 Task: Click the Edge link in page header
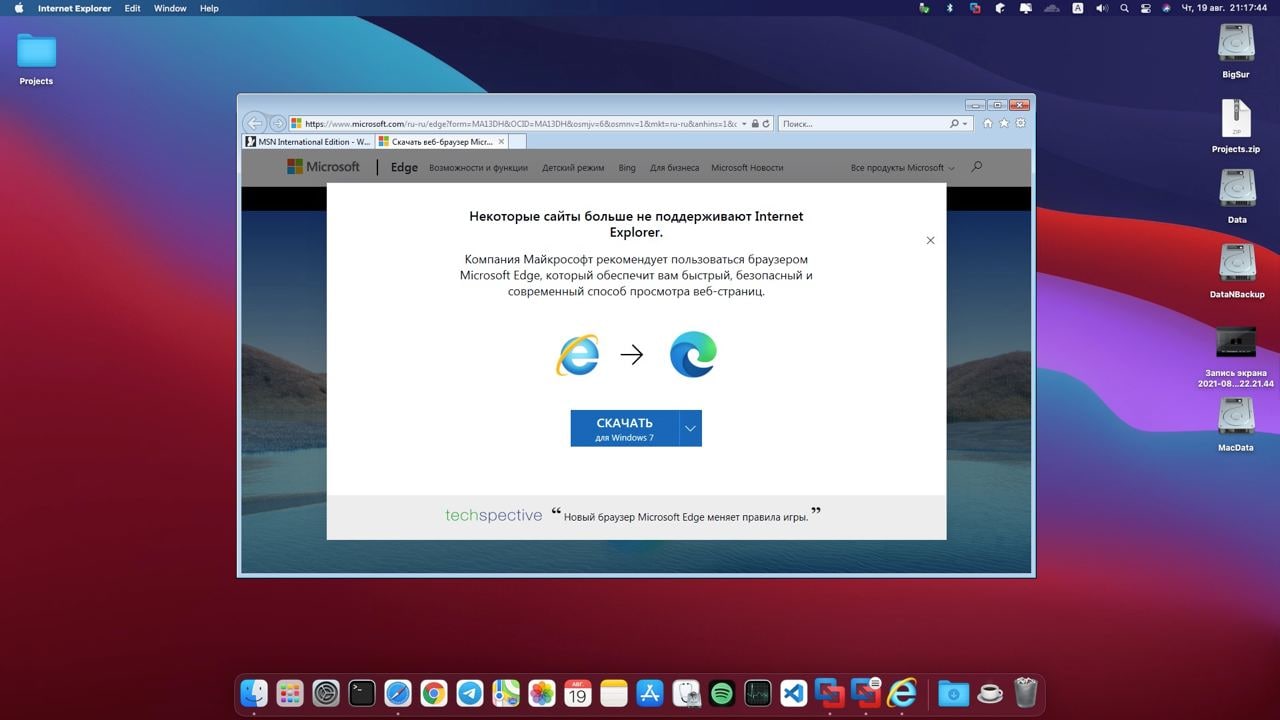tap(404, 168)
